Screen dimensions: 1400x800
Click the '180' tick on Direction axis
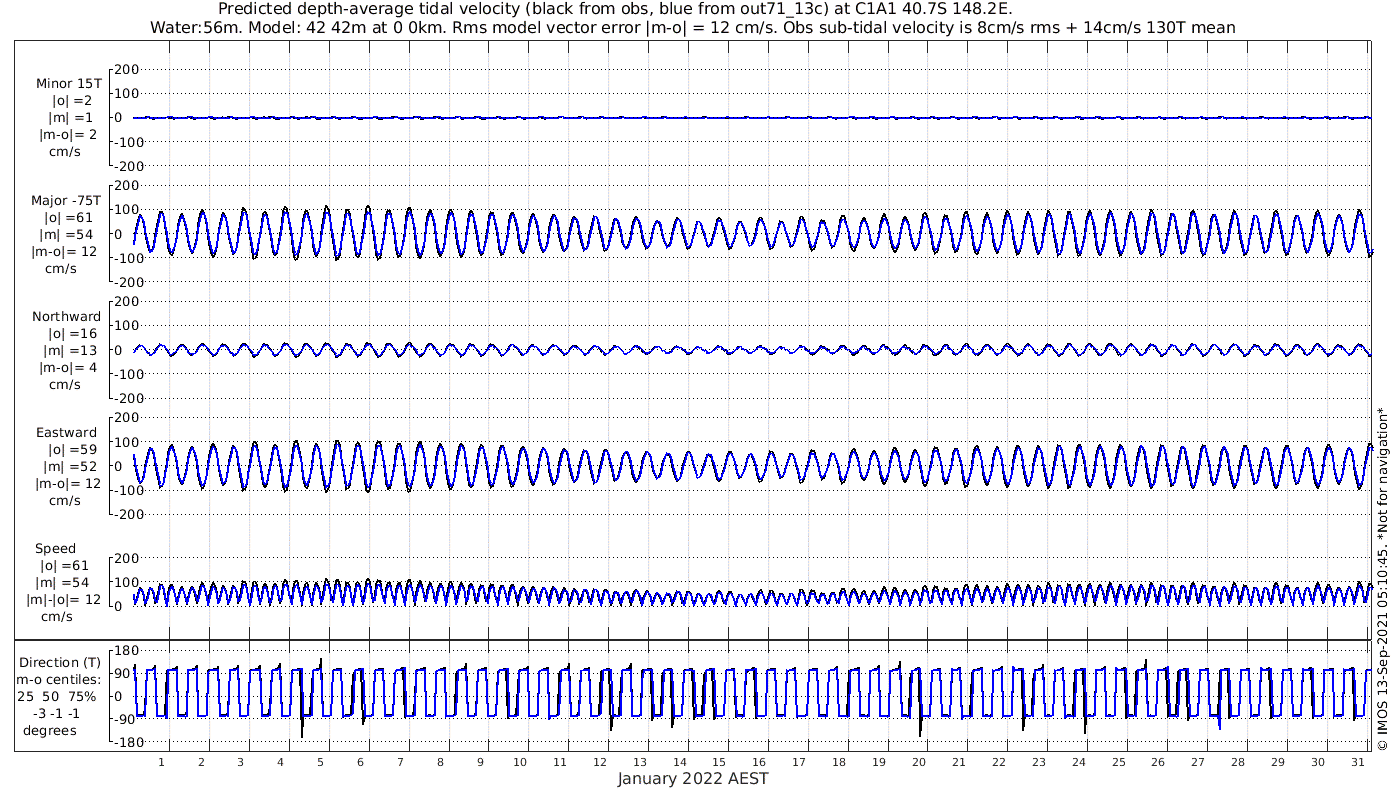click(125, 651)
